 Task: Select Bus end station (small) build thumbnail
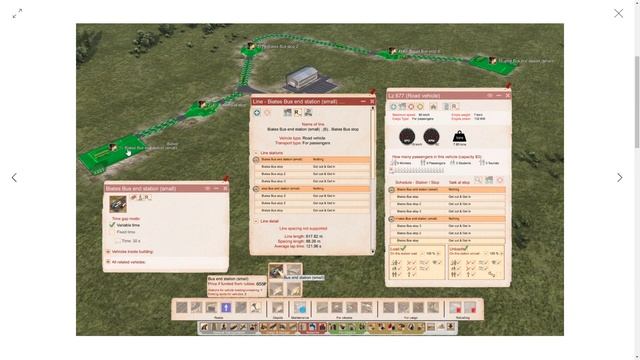[276, 270]
